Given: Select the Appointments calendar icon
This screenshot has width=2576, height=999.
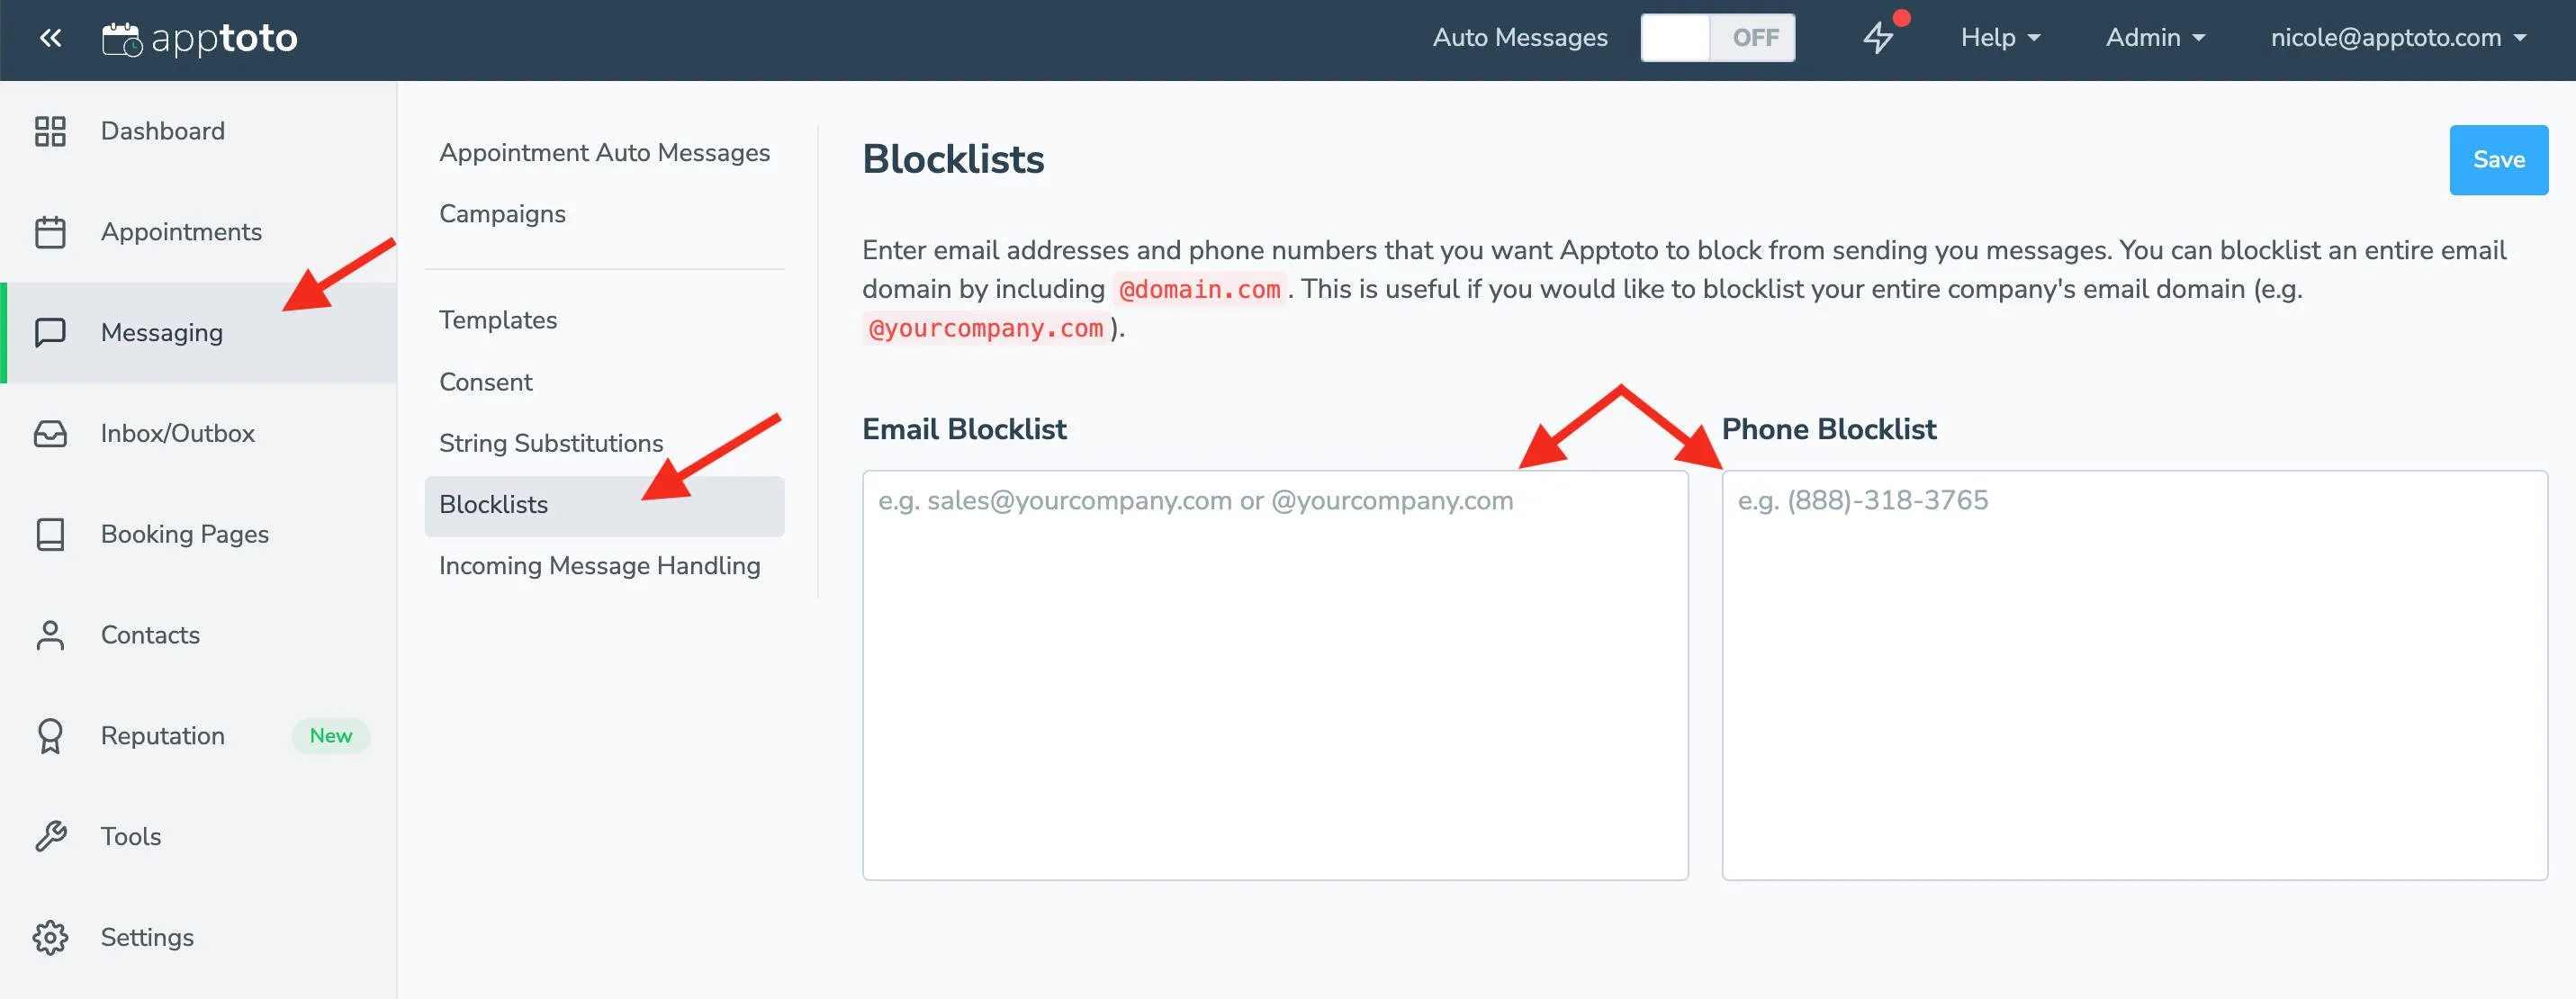Looking at the screenshot, I should click(x=51, y=231).
